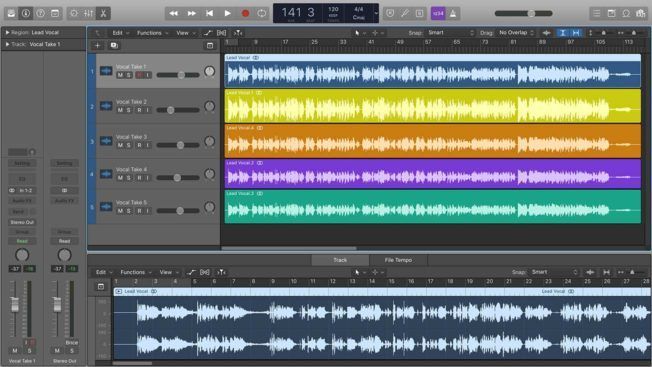Click the Vocal Take 2 track waveform icon
The width and height of the screenshot is (652, 367).
click(x=106, y=106)
